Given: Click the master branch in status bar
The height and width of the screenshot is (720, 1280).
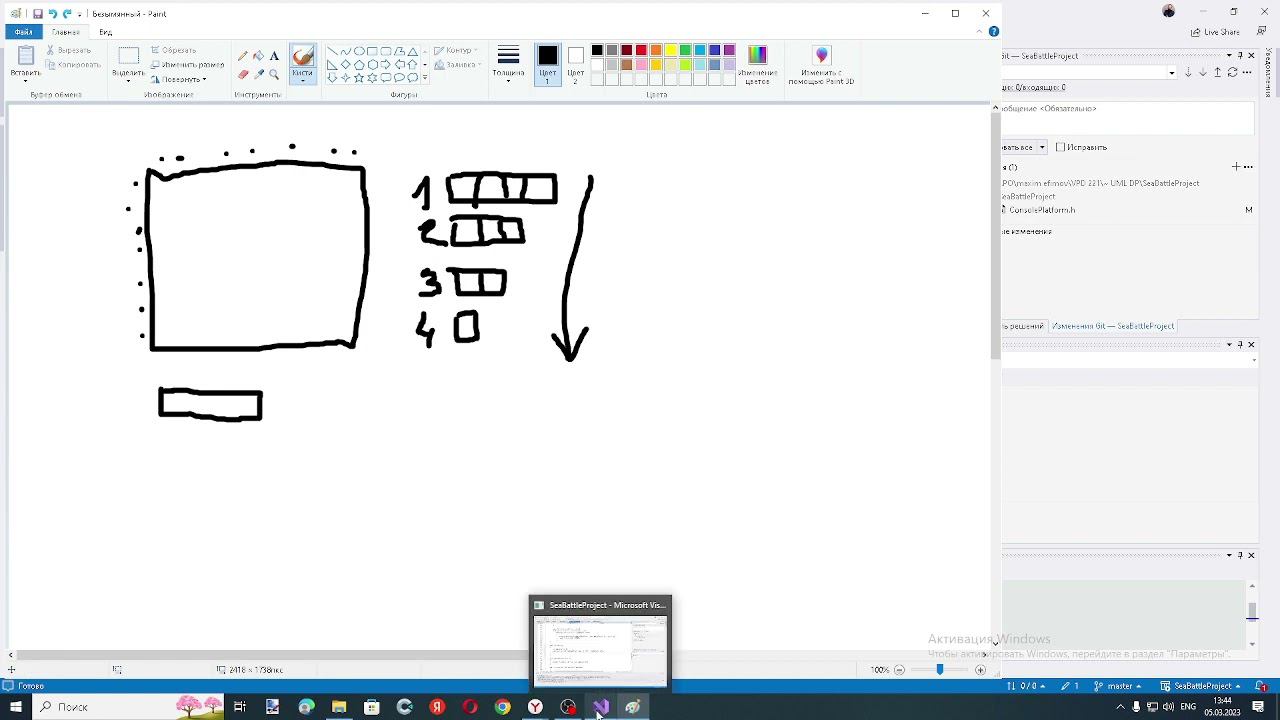Looking at the screenshot, I should [1118, 686].
